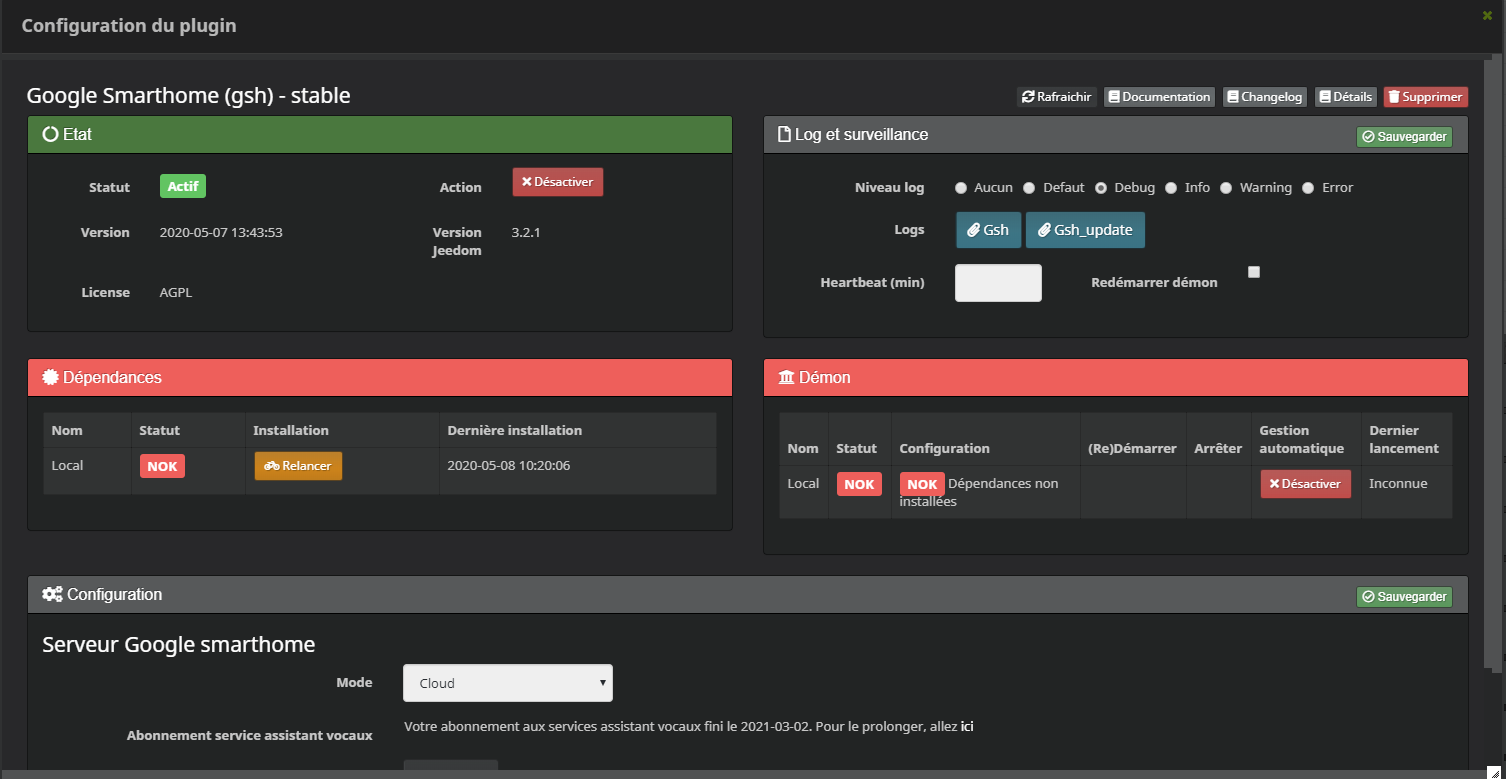Click the NOK status in Dépendances table
Viewport: 1506px width, 779px height.
pos(162,466)
